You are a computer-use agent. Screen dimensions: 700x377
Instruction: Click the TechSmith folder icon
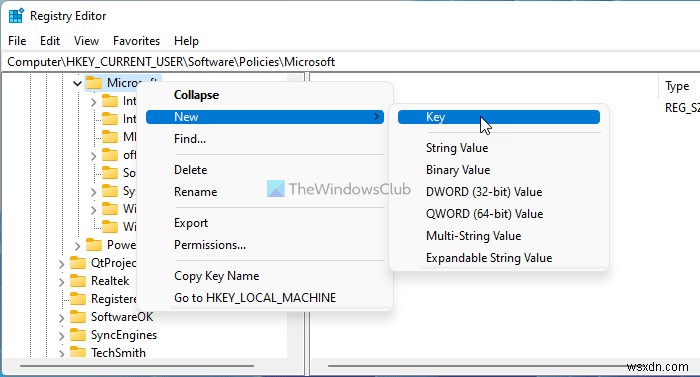point(78,352)
